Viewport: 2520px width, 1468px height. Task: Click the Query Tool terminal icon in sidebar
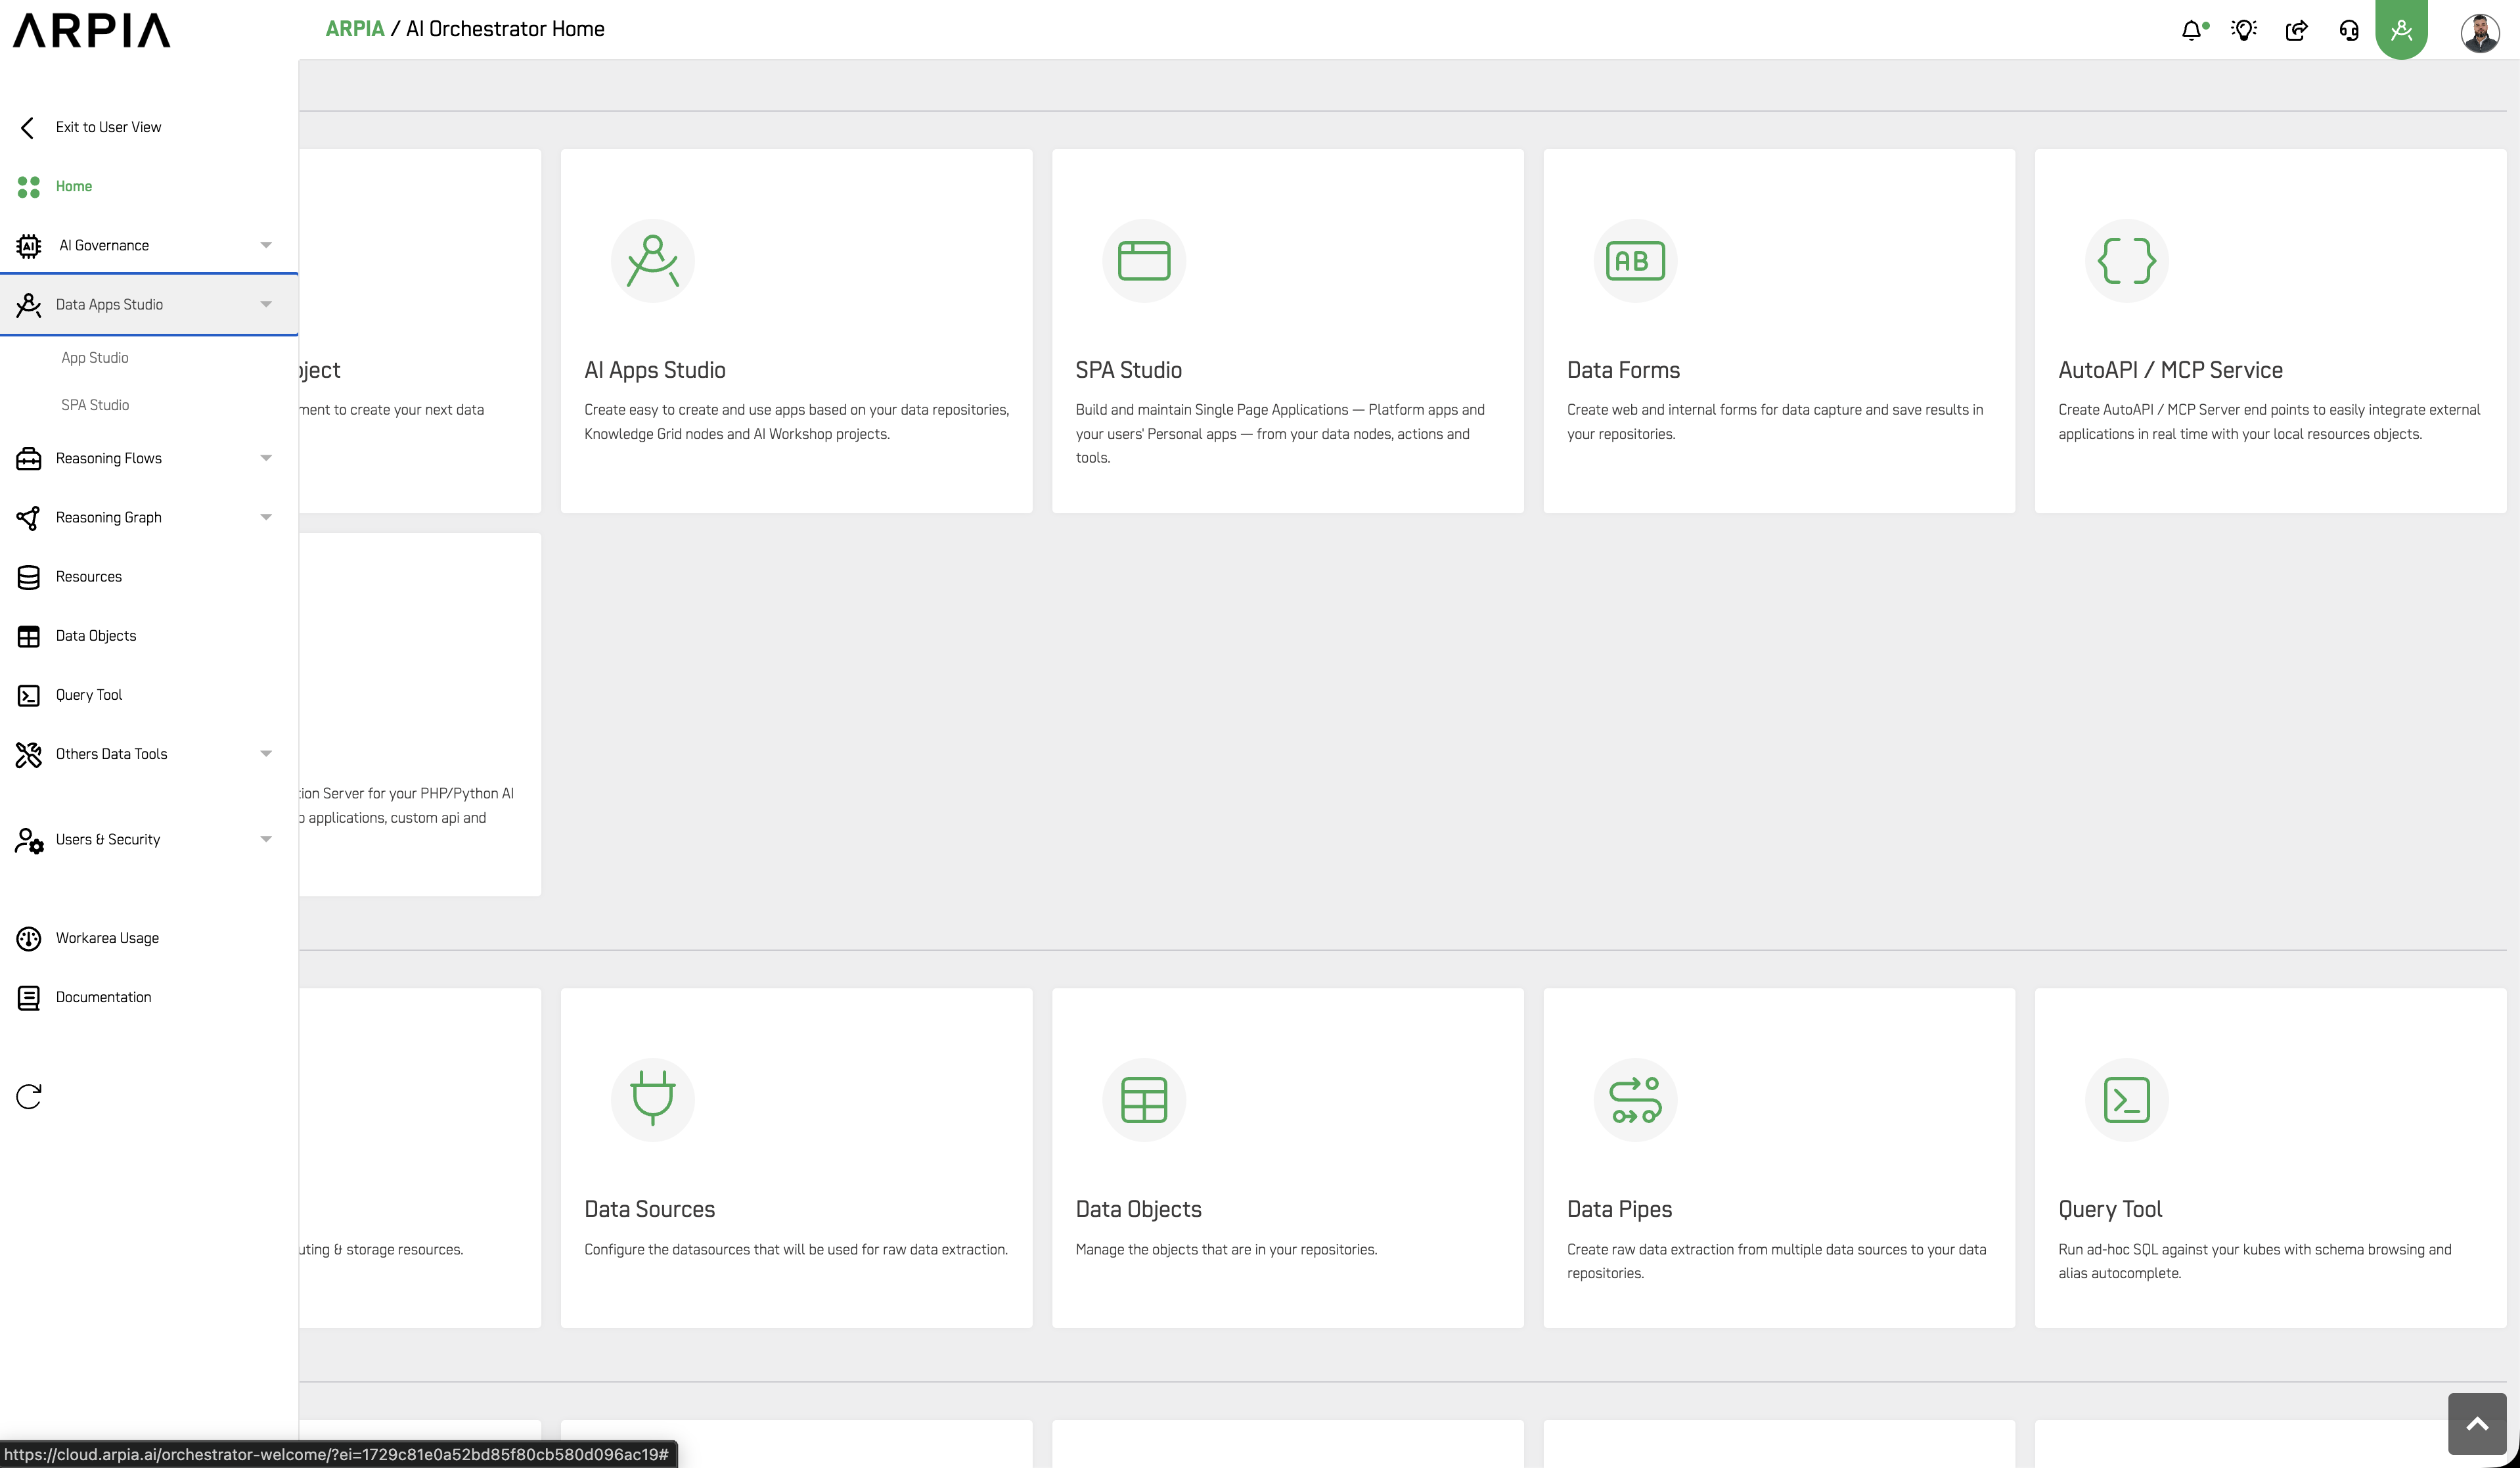click(x=29, y=695)
